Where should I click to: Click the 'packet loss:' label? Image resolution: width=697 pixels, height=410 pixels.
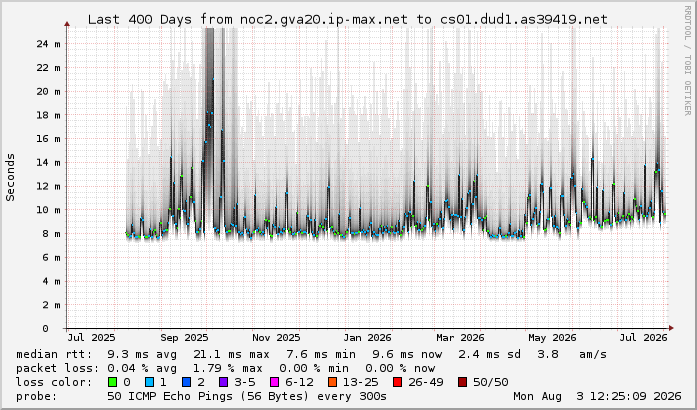coord(57,368)
